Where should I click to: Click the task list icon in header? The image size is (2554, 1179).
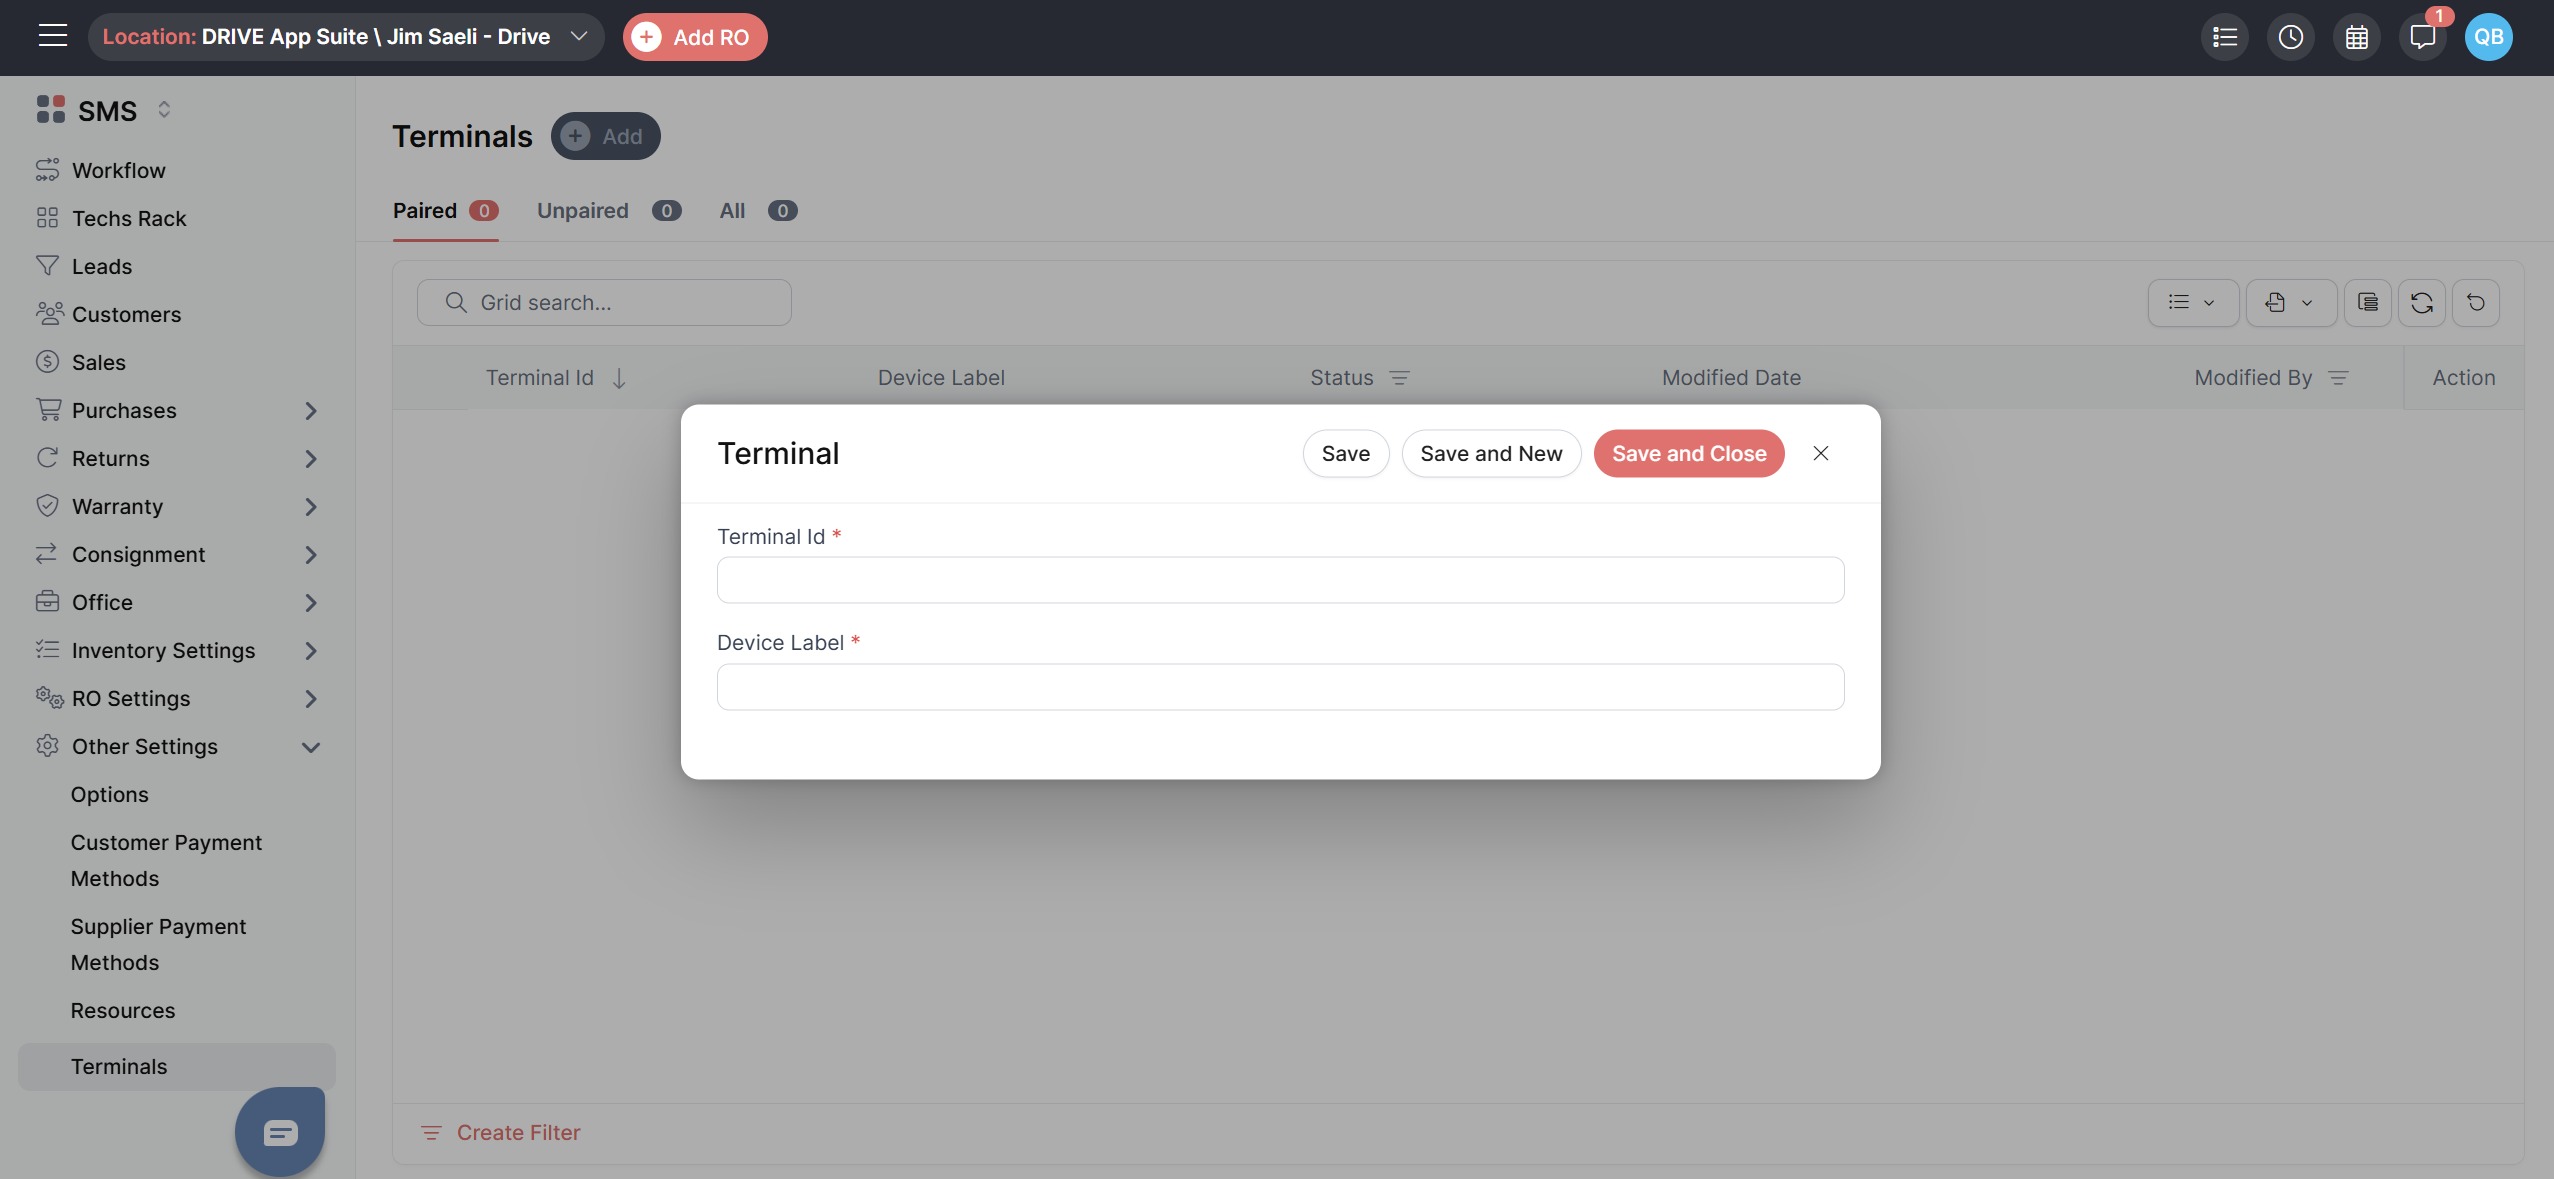point(2224,37)
